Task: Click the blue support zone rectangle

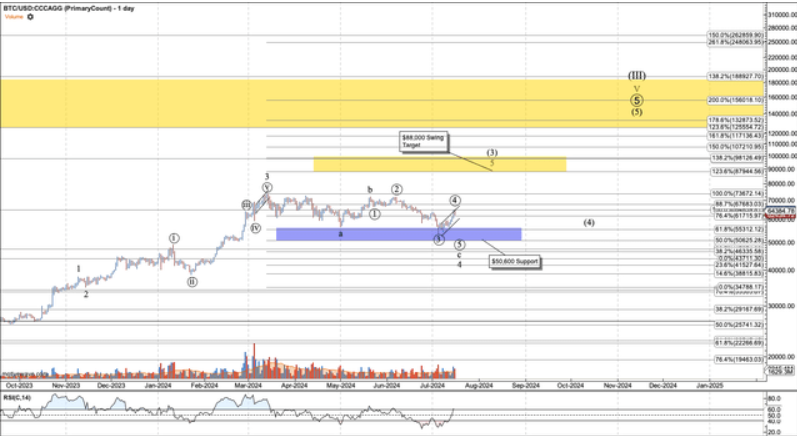Action: tap(400, 234)
